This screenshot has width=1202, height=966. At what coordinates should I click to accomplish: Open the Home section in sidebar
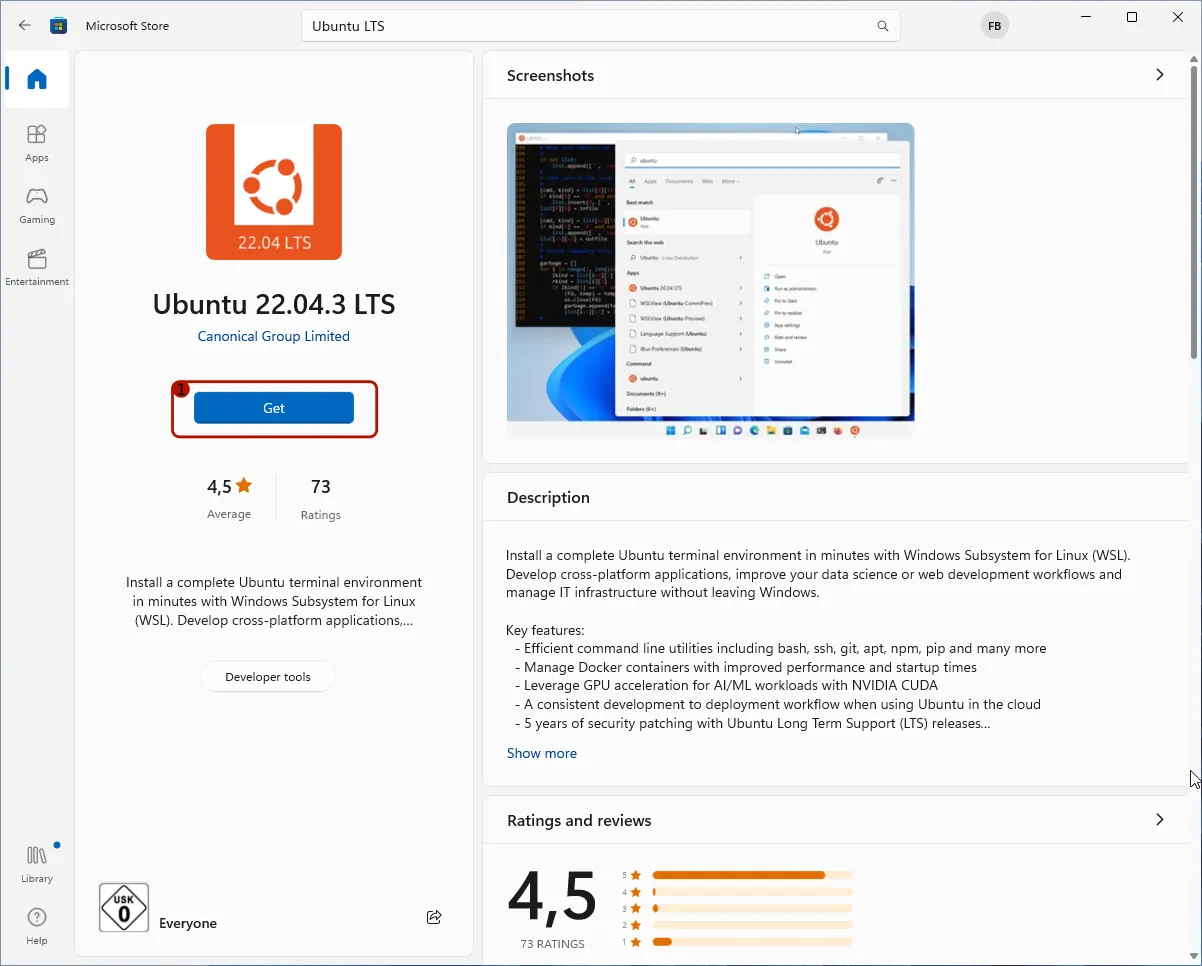36,80
